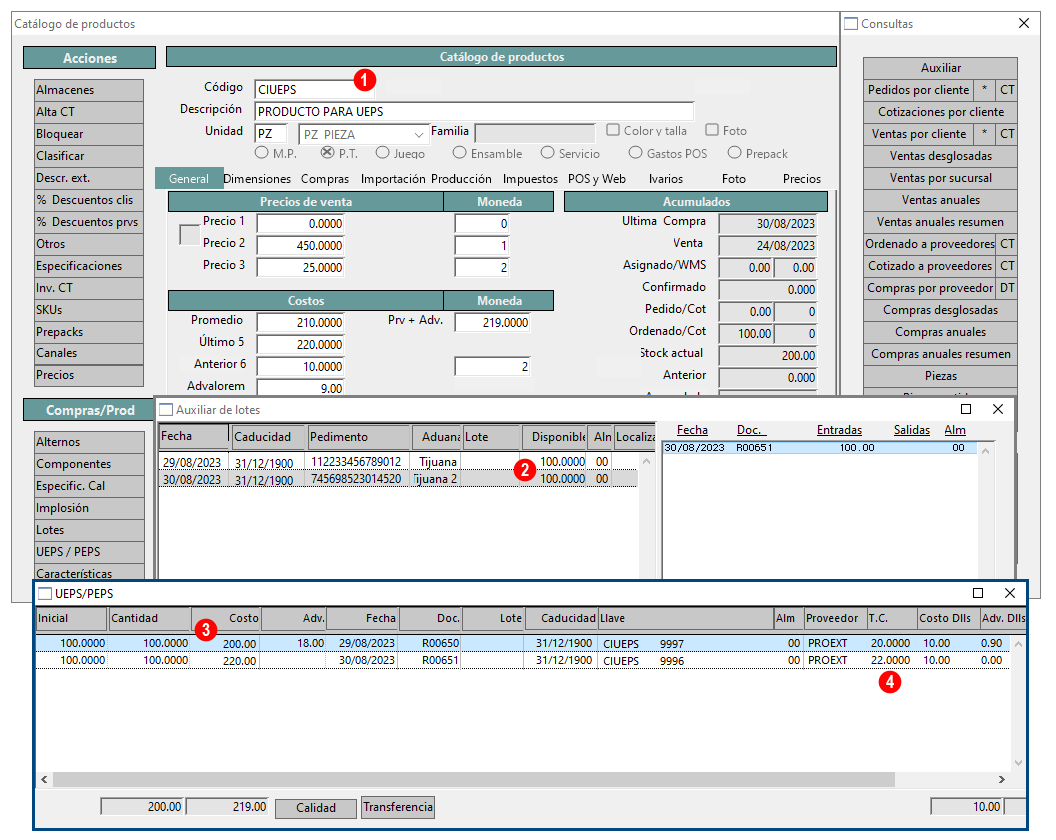The width and height of the screenshot is (1056, 840).
Task: Click the Ordenado a proveedores button
Action: point(929,244)
